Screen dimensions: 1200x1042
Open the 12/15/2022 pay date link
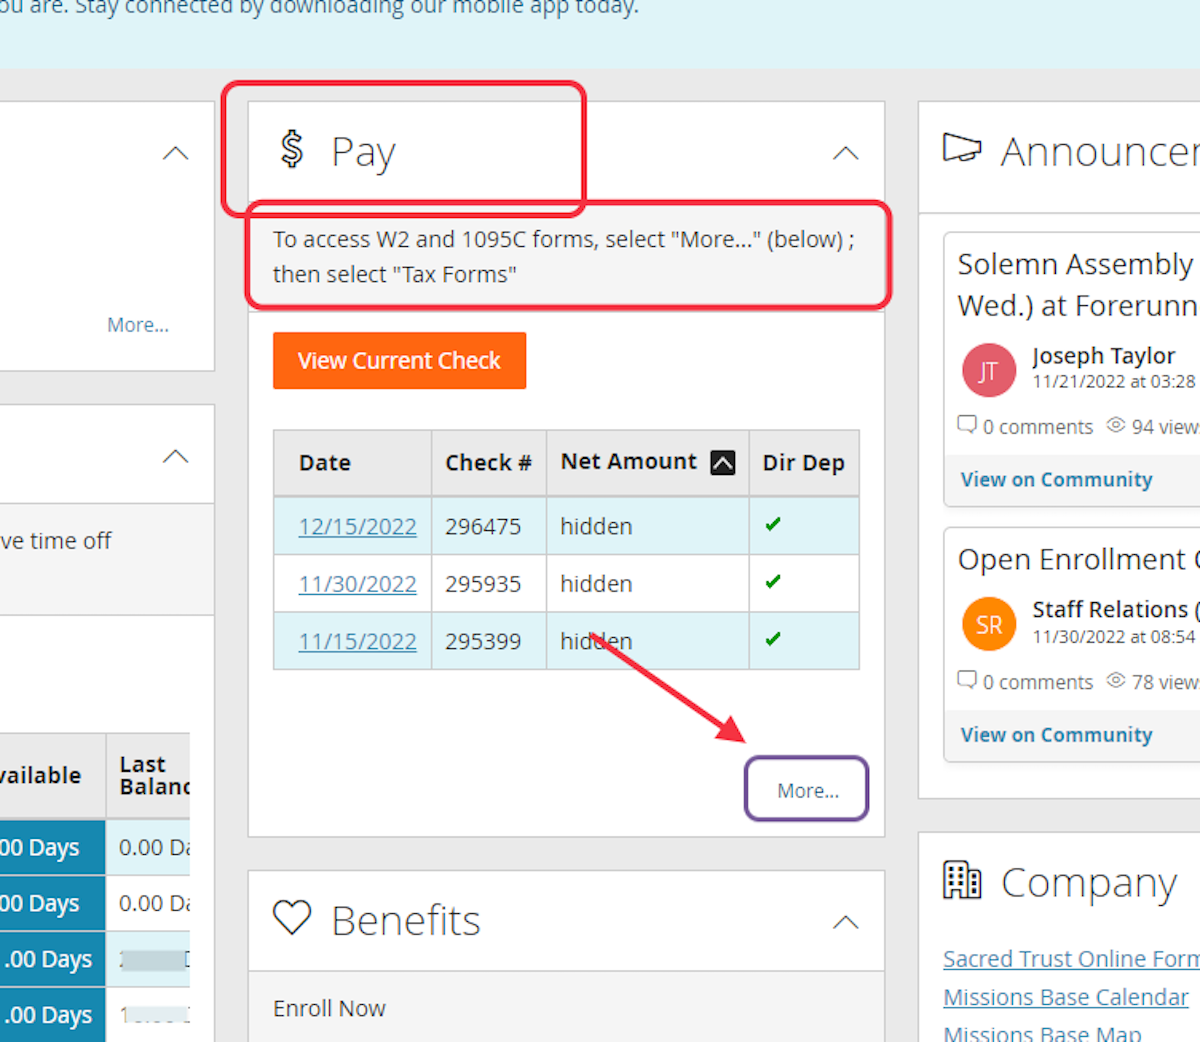click(x=357, y=526)
